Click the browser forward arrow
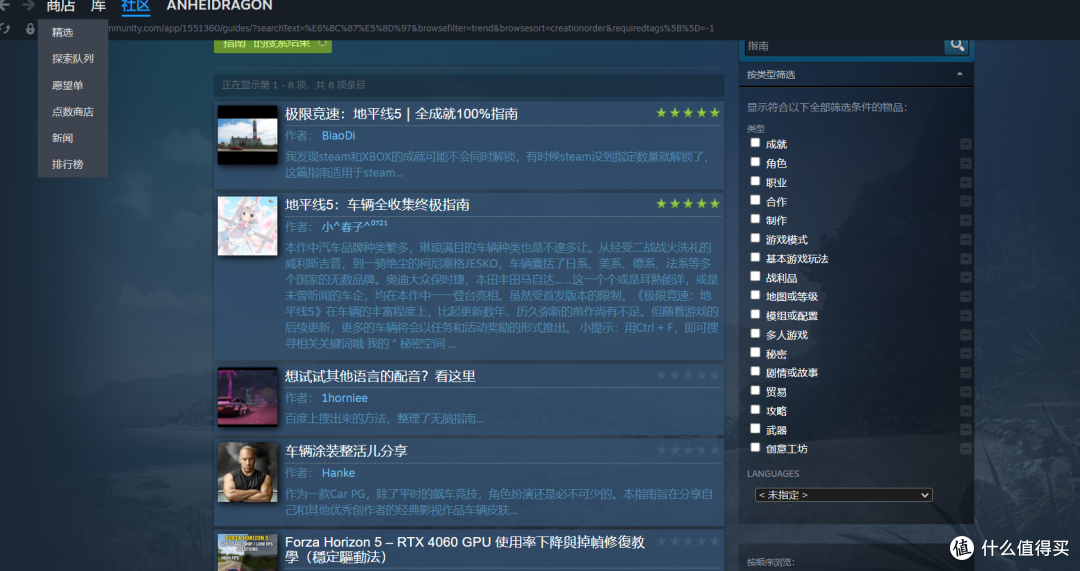1080x571 pixels. click(28, 5)
